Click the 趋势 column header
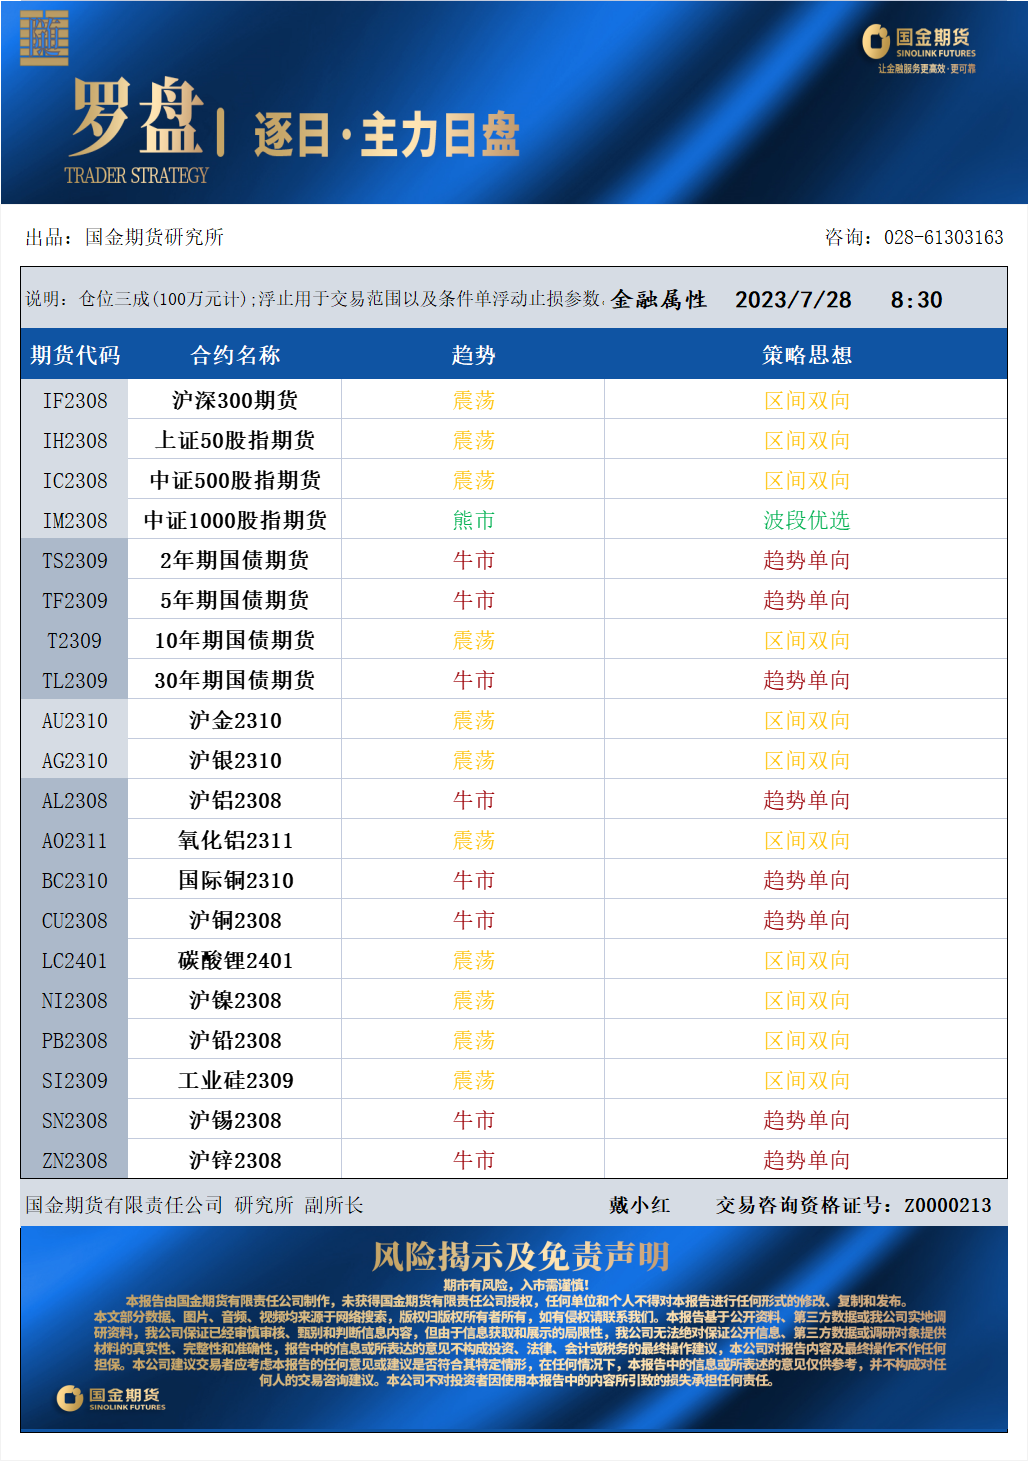The width and height of the screenshot is (1028, 1461). coord(473,355)
